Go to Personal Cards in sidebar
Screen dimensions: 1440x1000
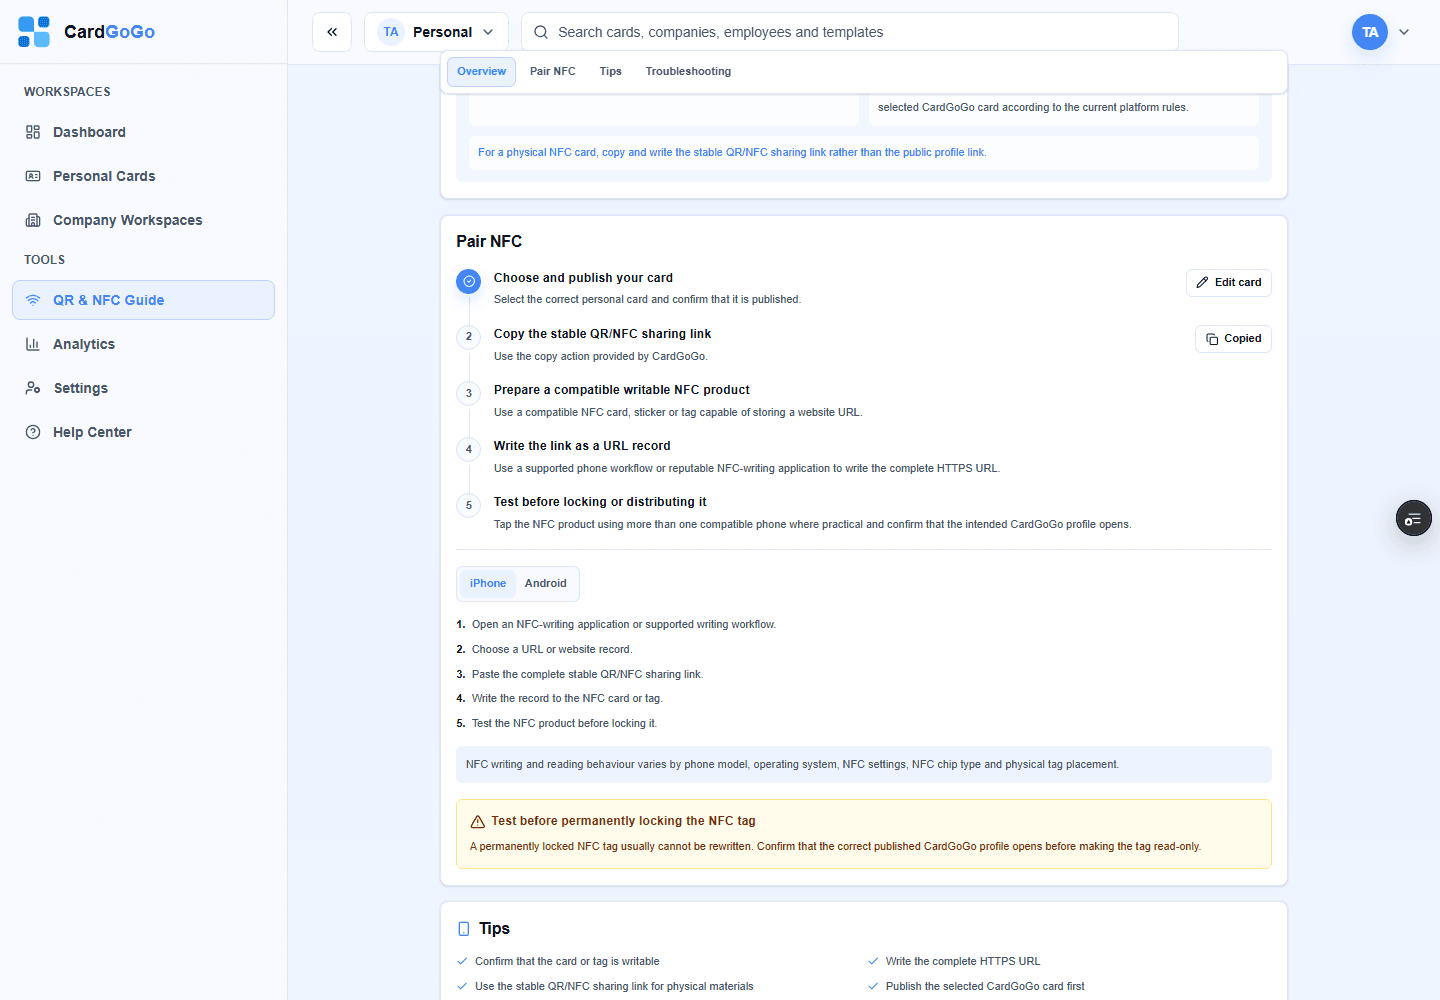[x=143, y=176]
